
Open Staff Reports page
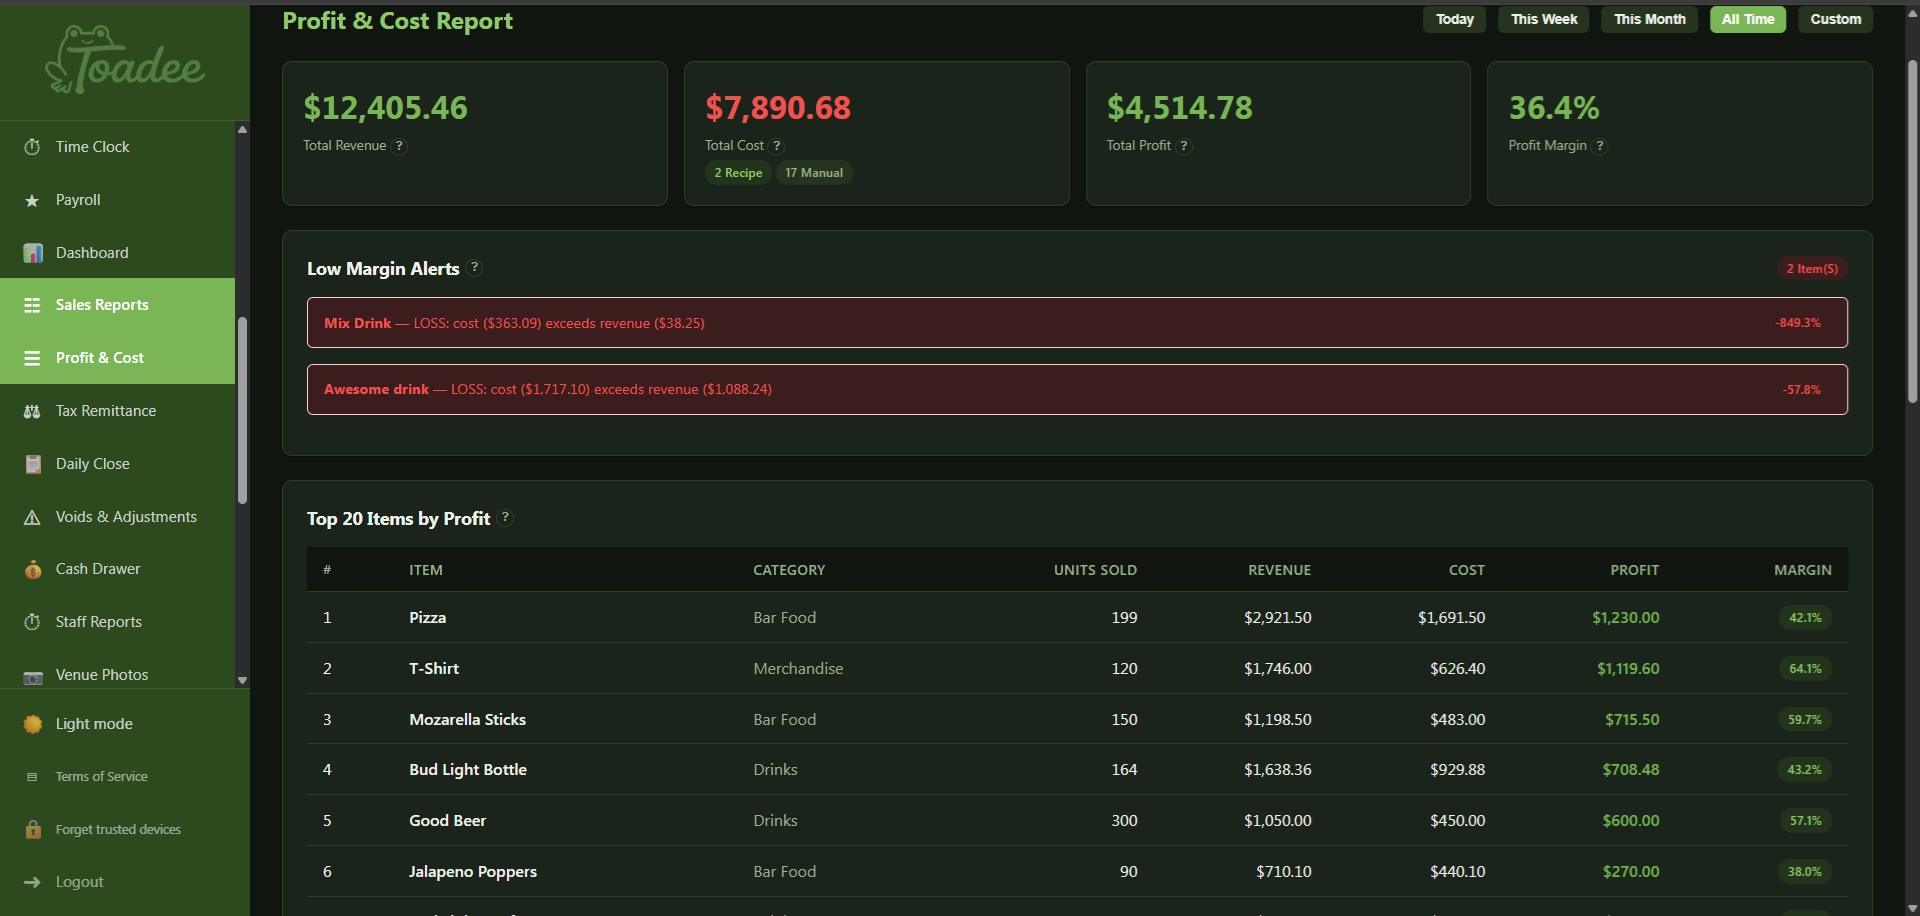pyautogui.click(x=117, y=622)
